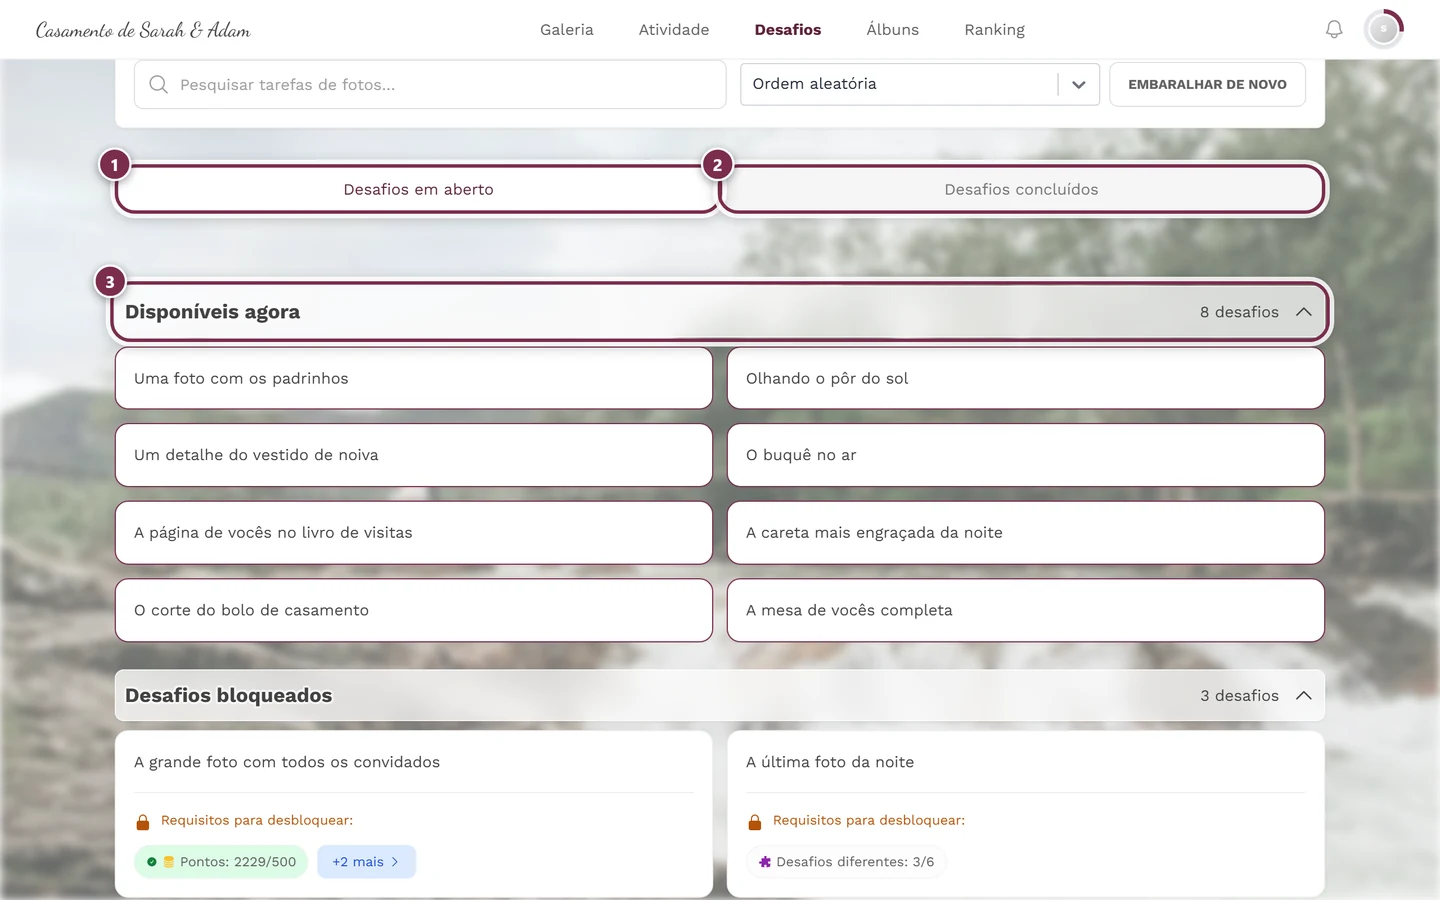Focus the Pesquisar tarefas de fotos field
The height and width of the screenshot is (900, 1440).
[430, 84]
